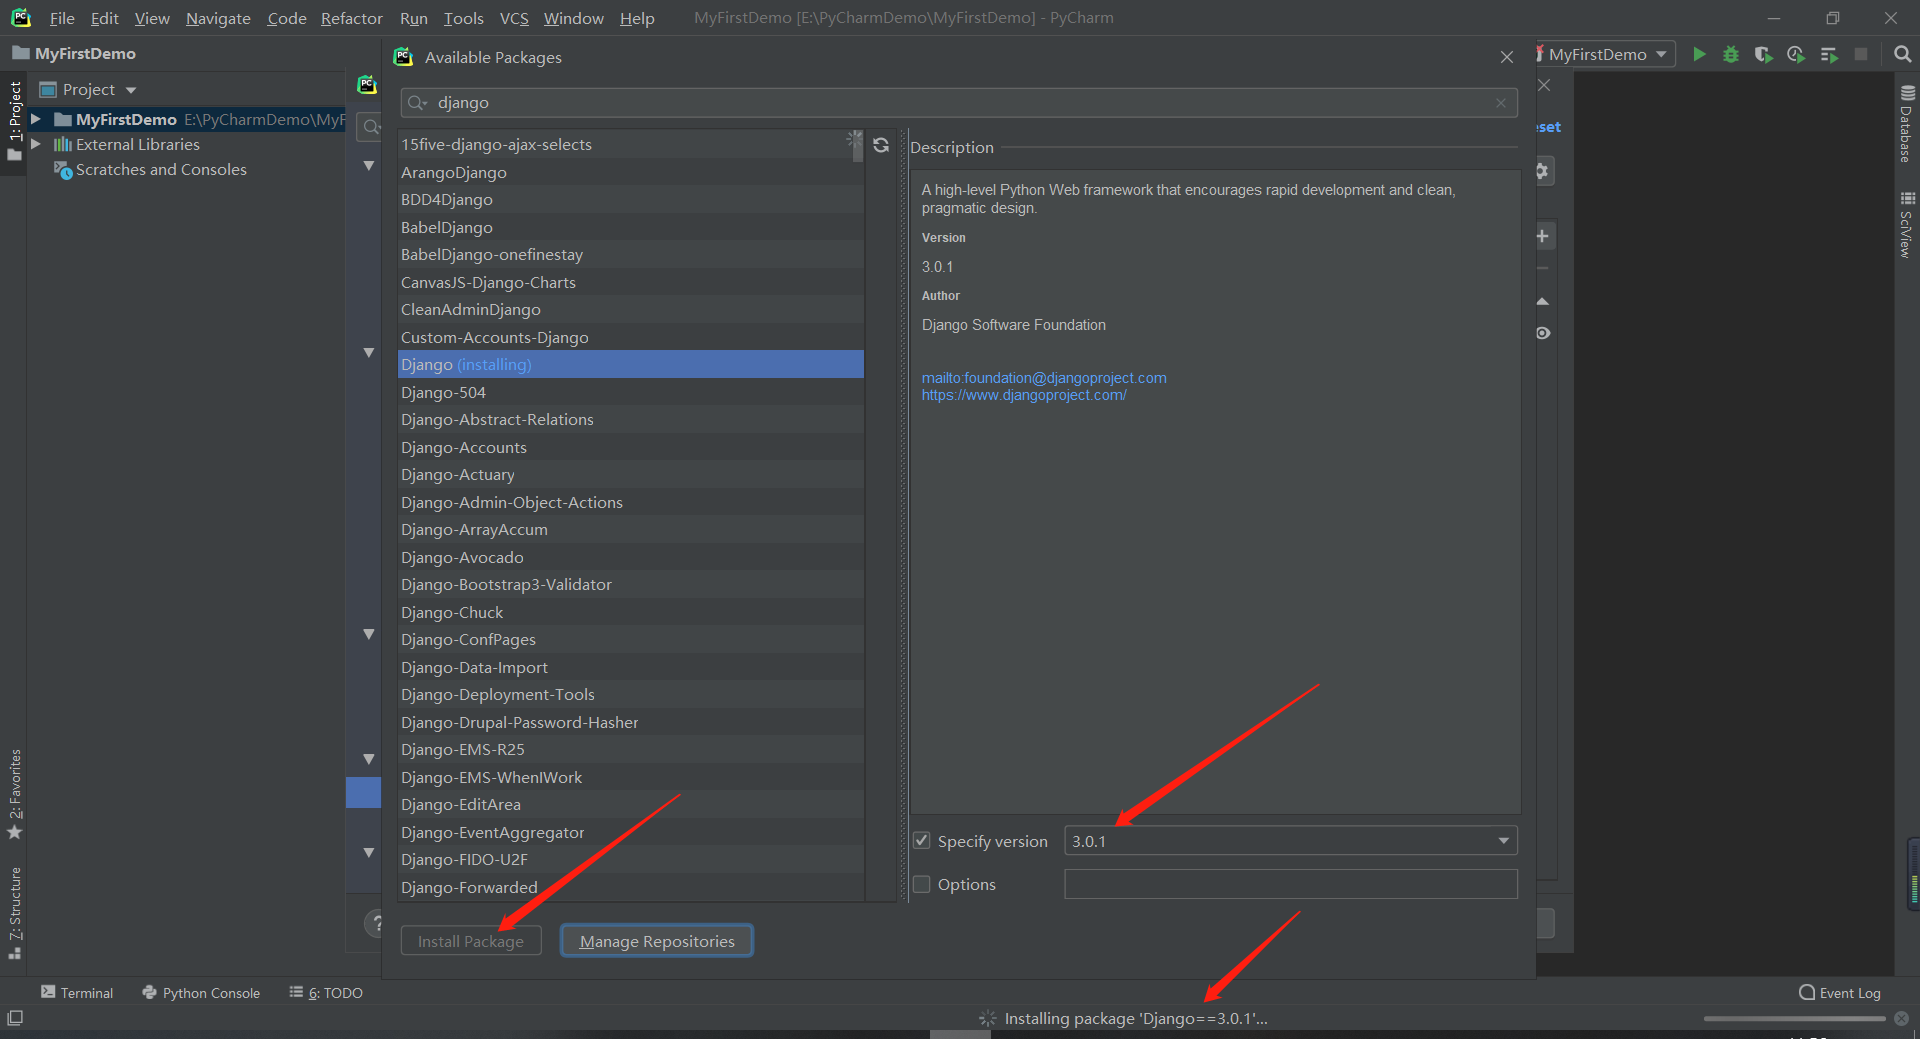The height and width of the screenshot is (1039, 1920).
Task: Open the Tools menu
Action: click(463, 18)
